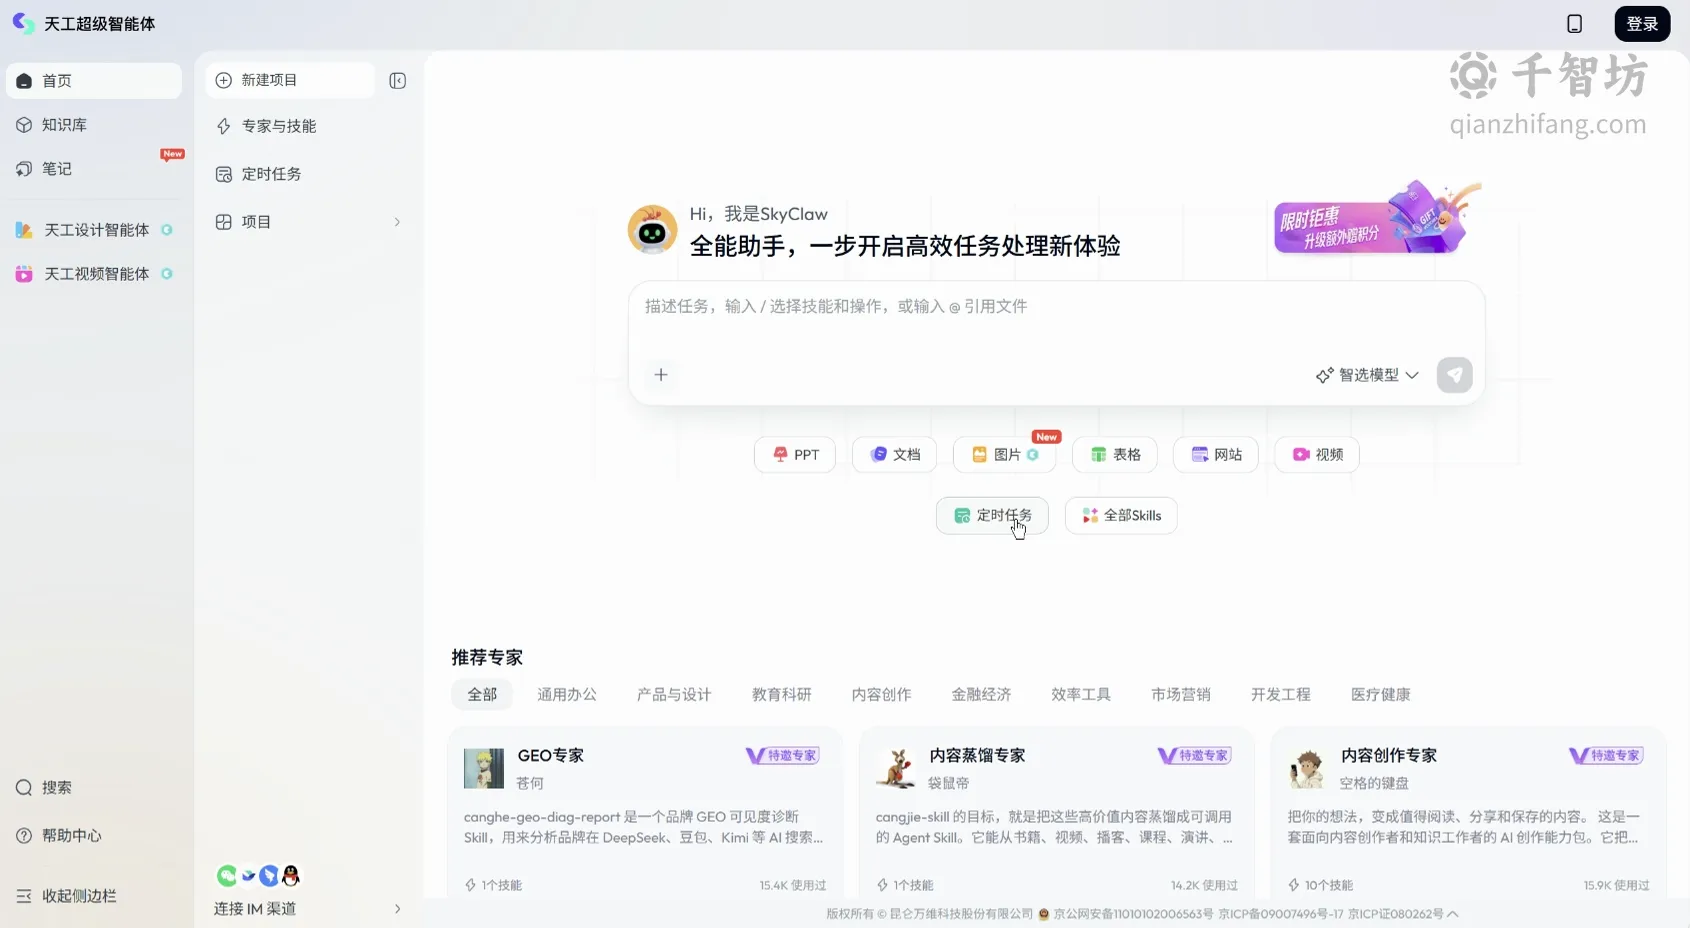Viewport: 1690px width, 928px height.
Task: Select the 全部 expert category tab
Action: click(x=482, y=695)
